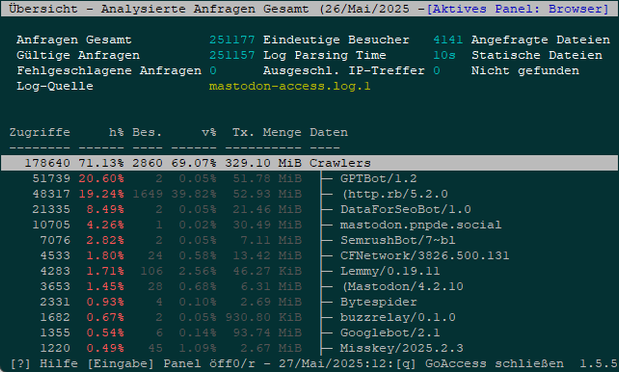Click the Eindeutige Besucher value 4141

[448, 40]
